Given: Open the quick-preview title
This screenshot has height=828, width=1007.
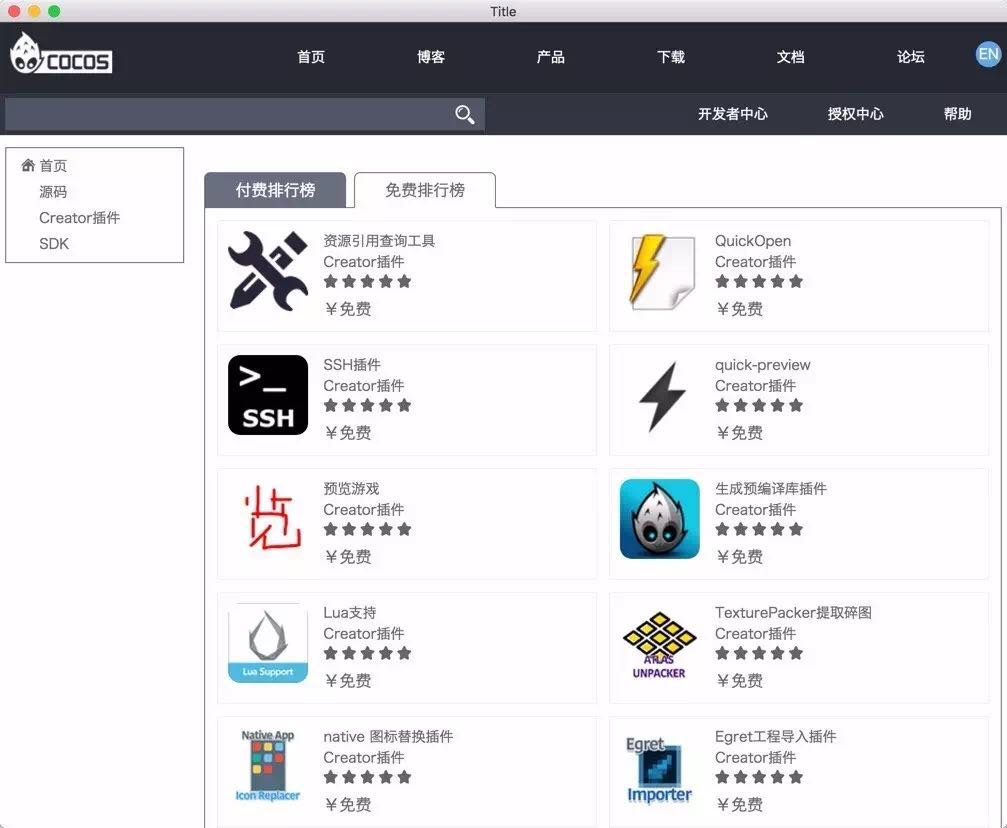Looking at the screenshot, I should (763, 365).
